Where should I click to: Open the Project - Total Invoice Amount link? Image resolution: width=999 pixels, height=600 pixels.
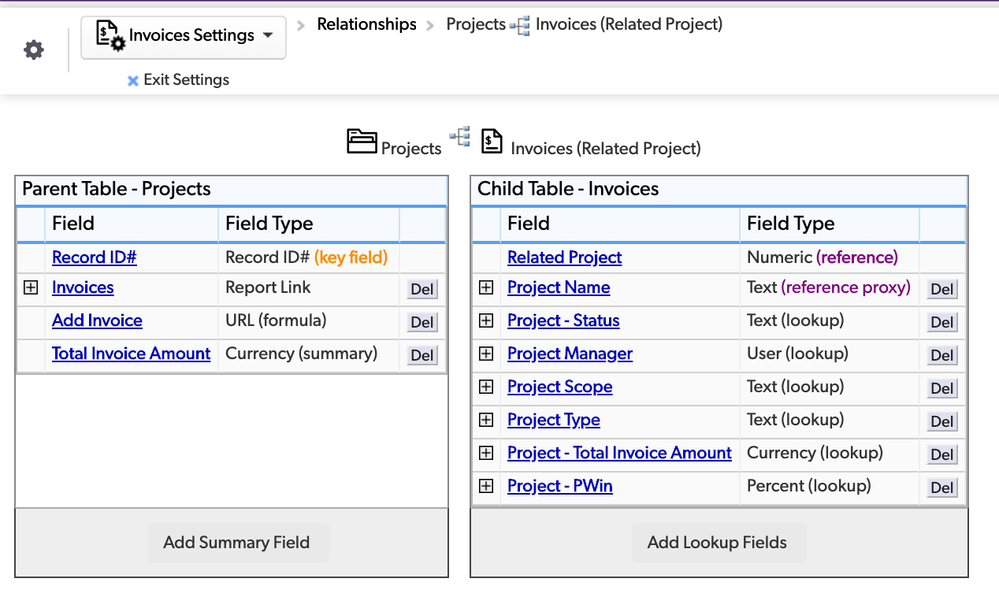pos(619,453)
